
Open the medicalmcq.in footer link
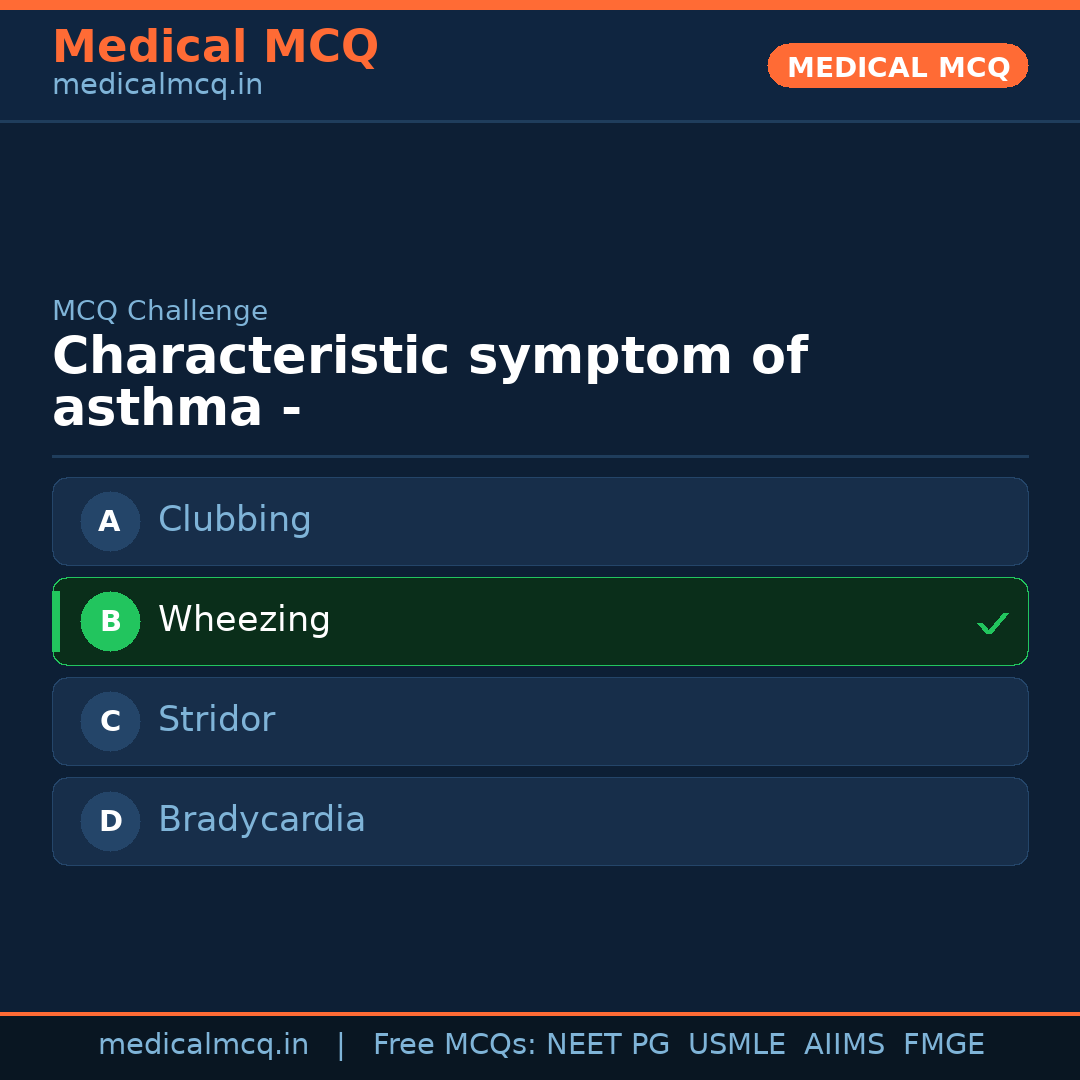pos(203,1044)
